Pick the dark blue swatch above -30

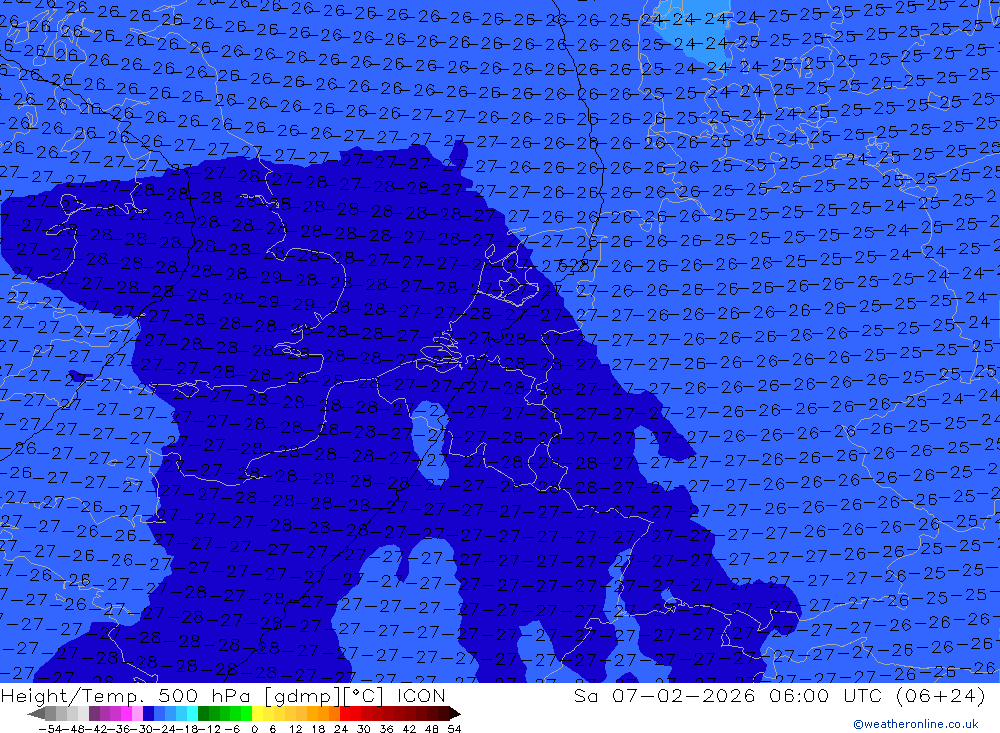click(148, 713)
